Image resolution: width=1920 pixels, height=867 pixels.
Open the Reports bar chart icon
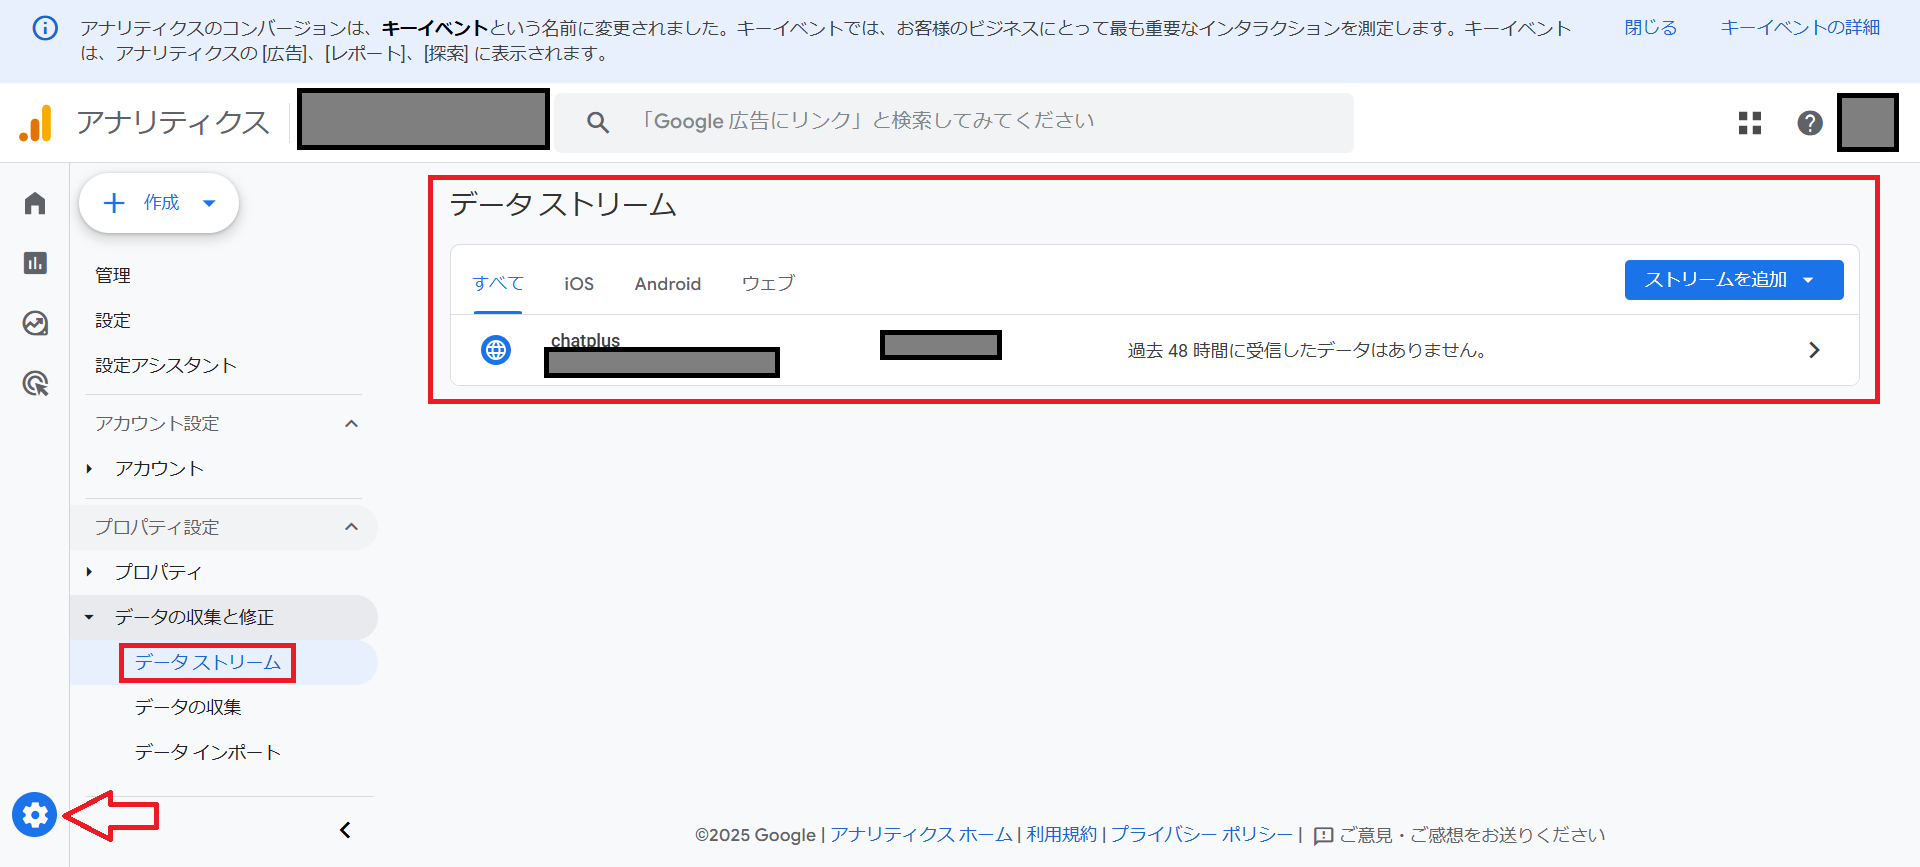(x=35, y=263)
